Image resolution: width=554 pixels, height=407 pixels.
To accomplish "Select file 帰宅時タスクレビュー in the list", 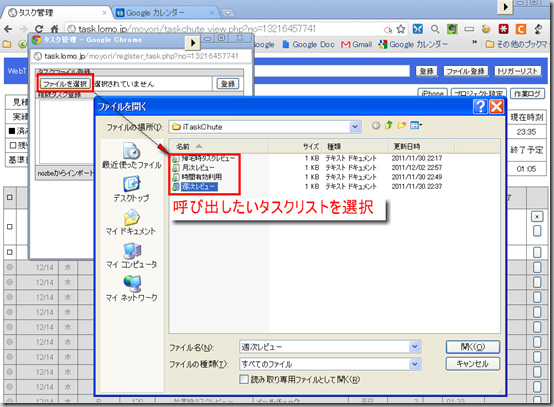I will pyautogui.click(x=208, y=158).
